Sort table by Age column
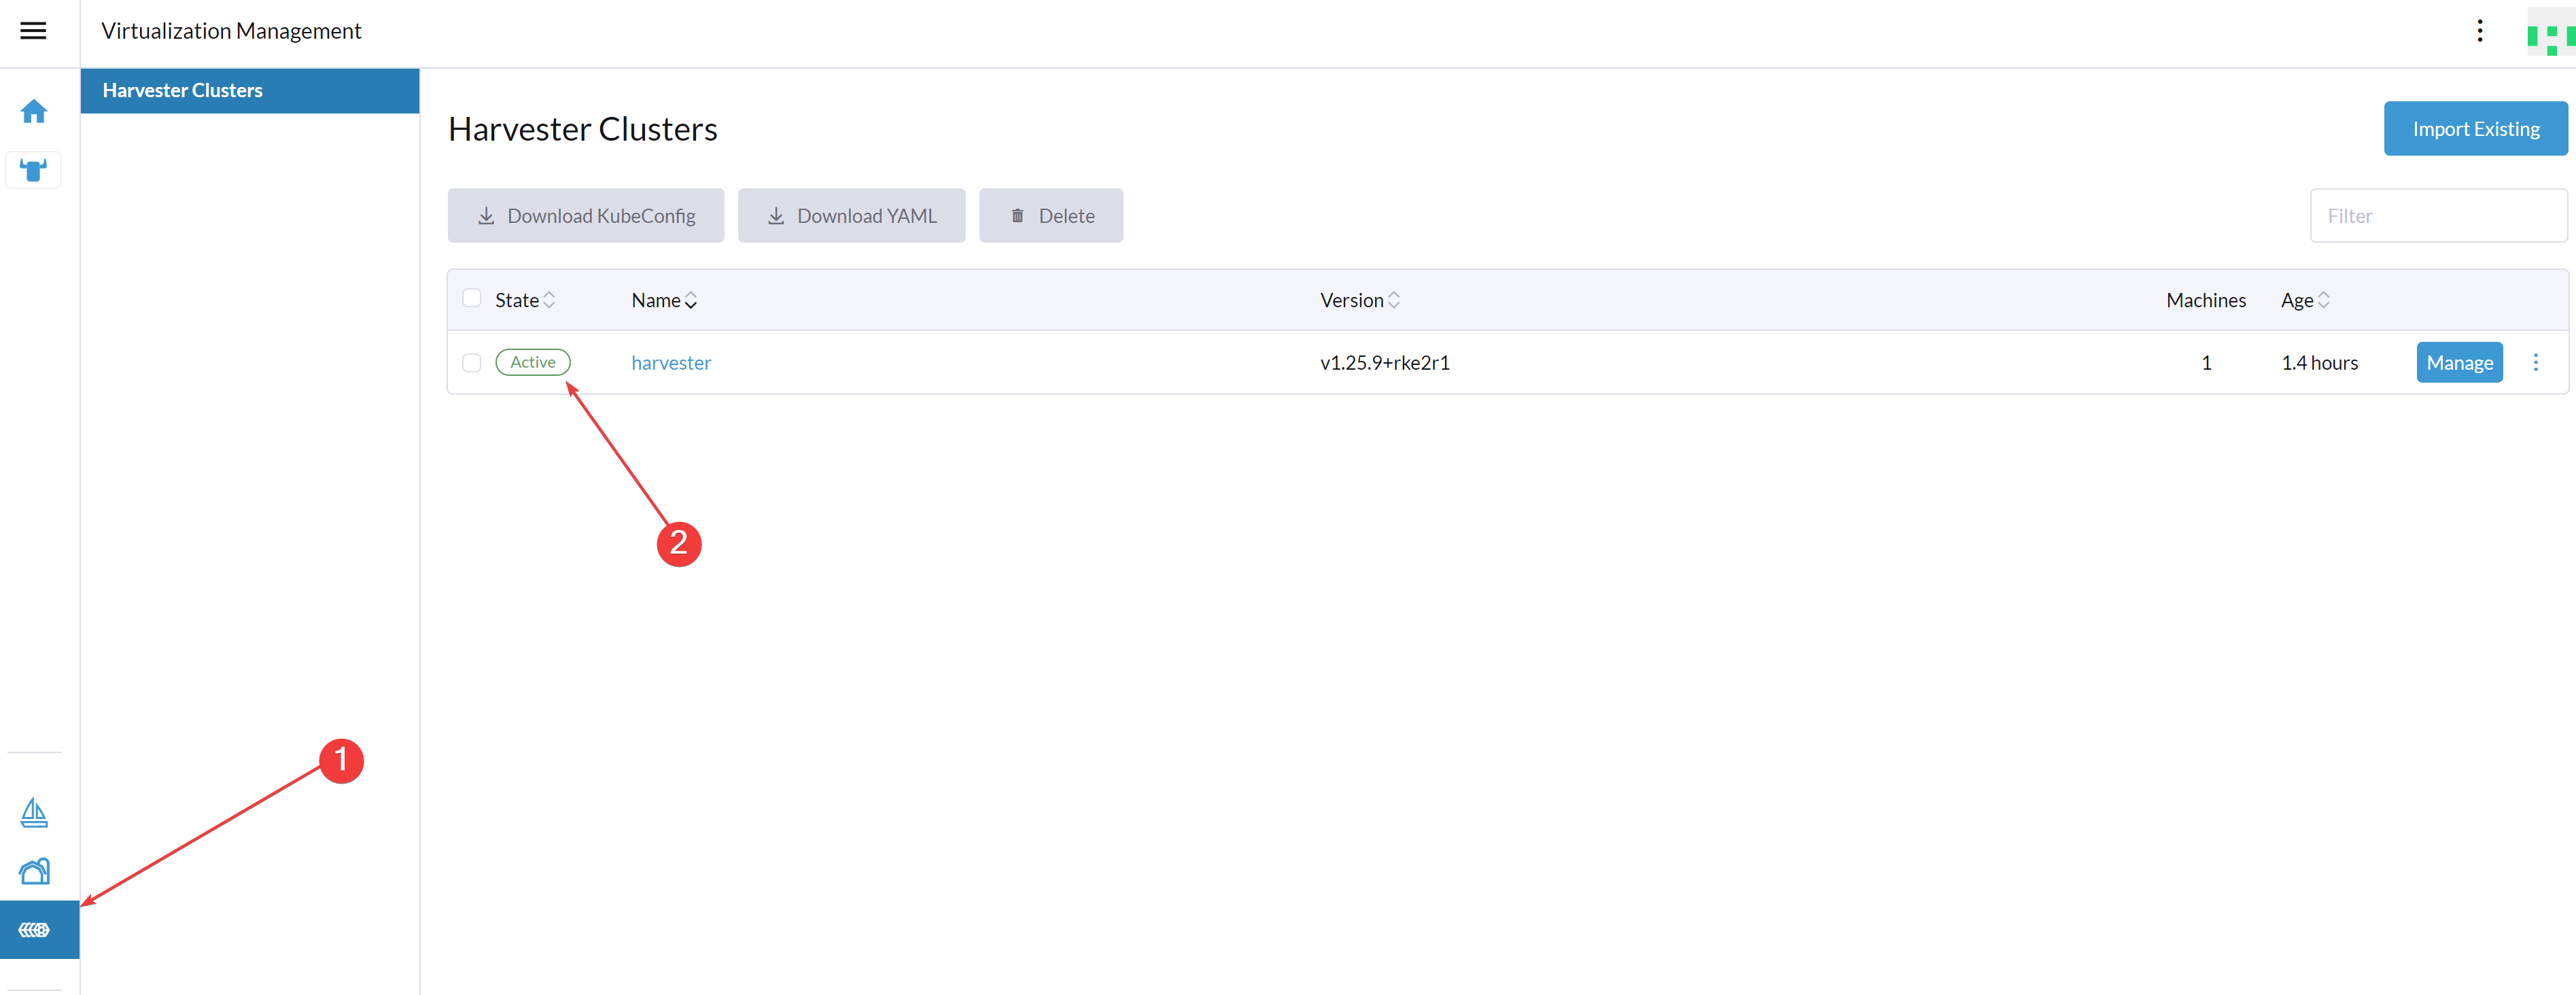 click(2305, 300)
